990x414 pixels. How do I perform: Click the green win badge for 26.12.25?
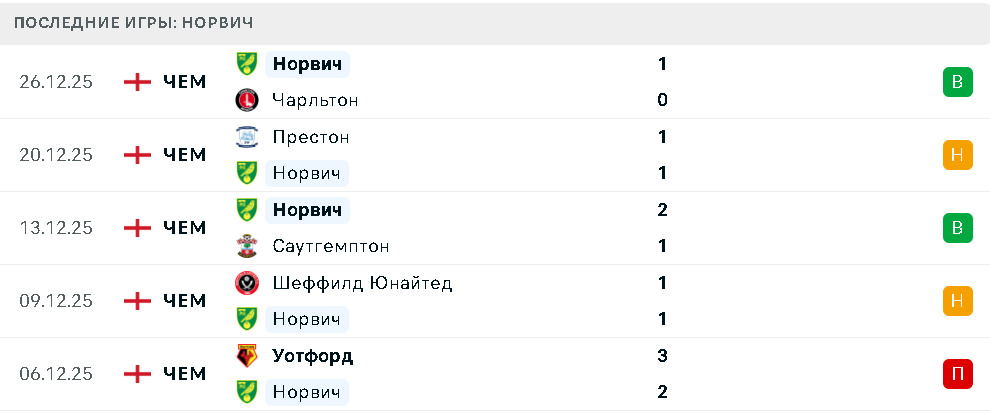coord(957,82)
